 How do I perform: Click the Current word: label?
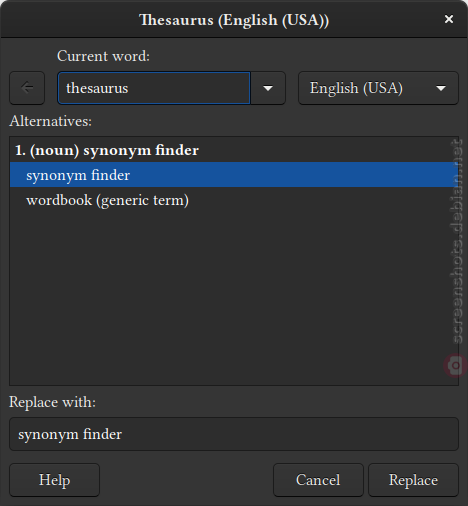[x=103, y=56]
